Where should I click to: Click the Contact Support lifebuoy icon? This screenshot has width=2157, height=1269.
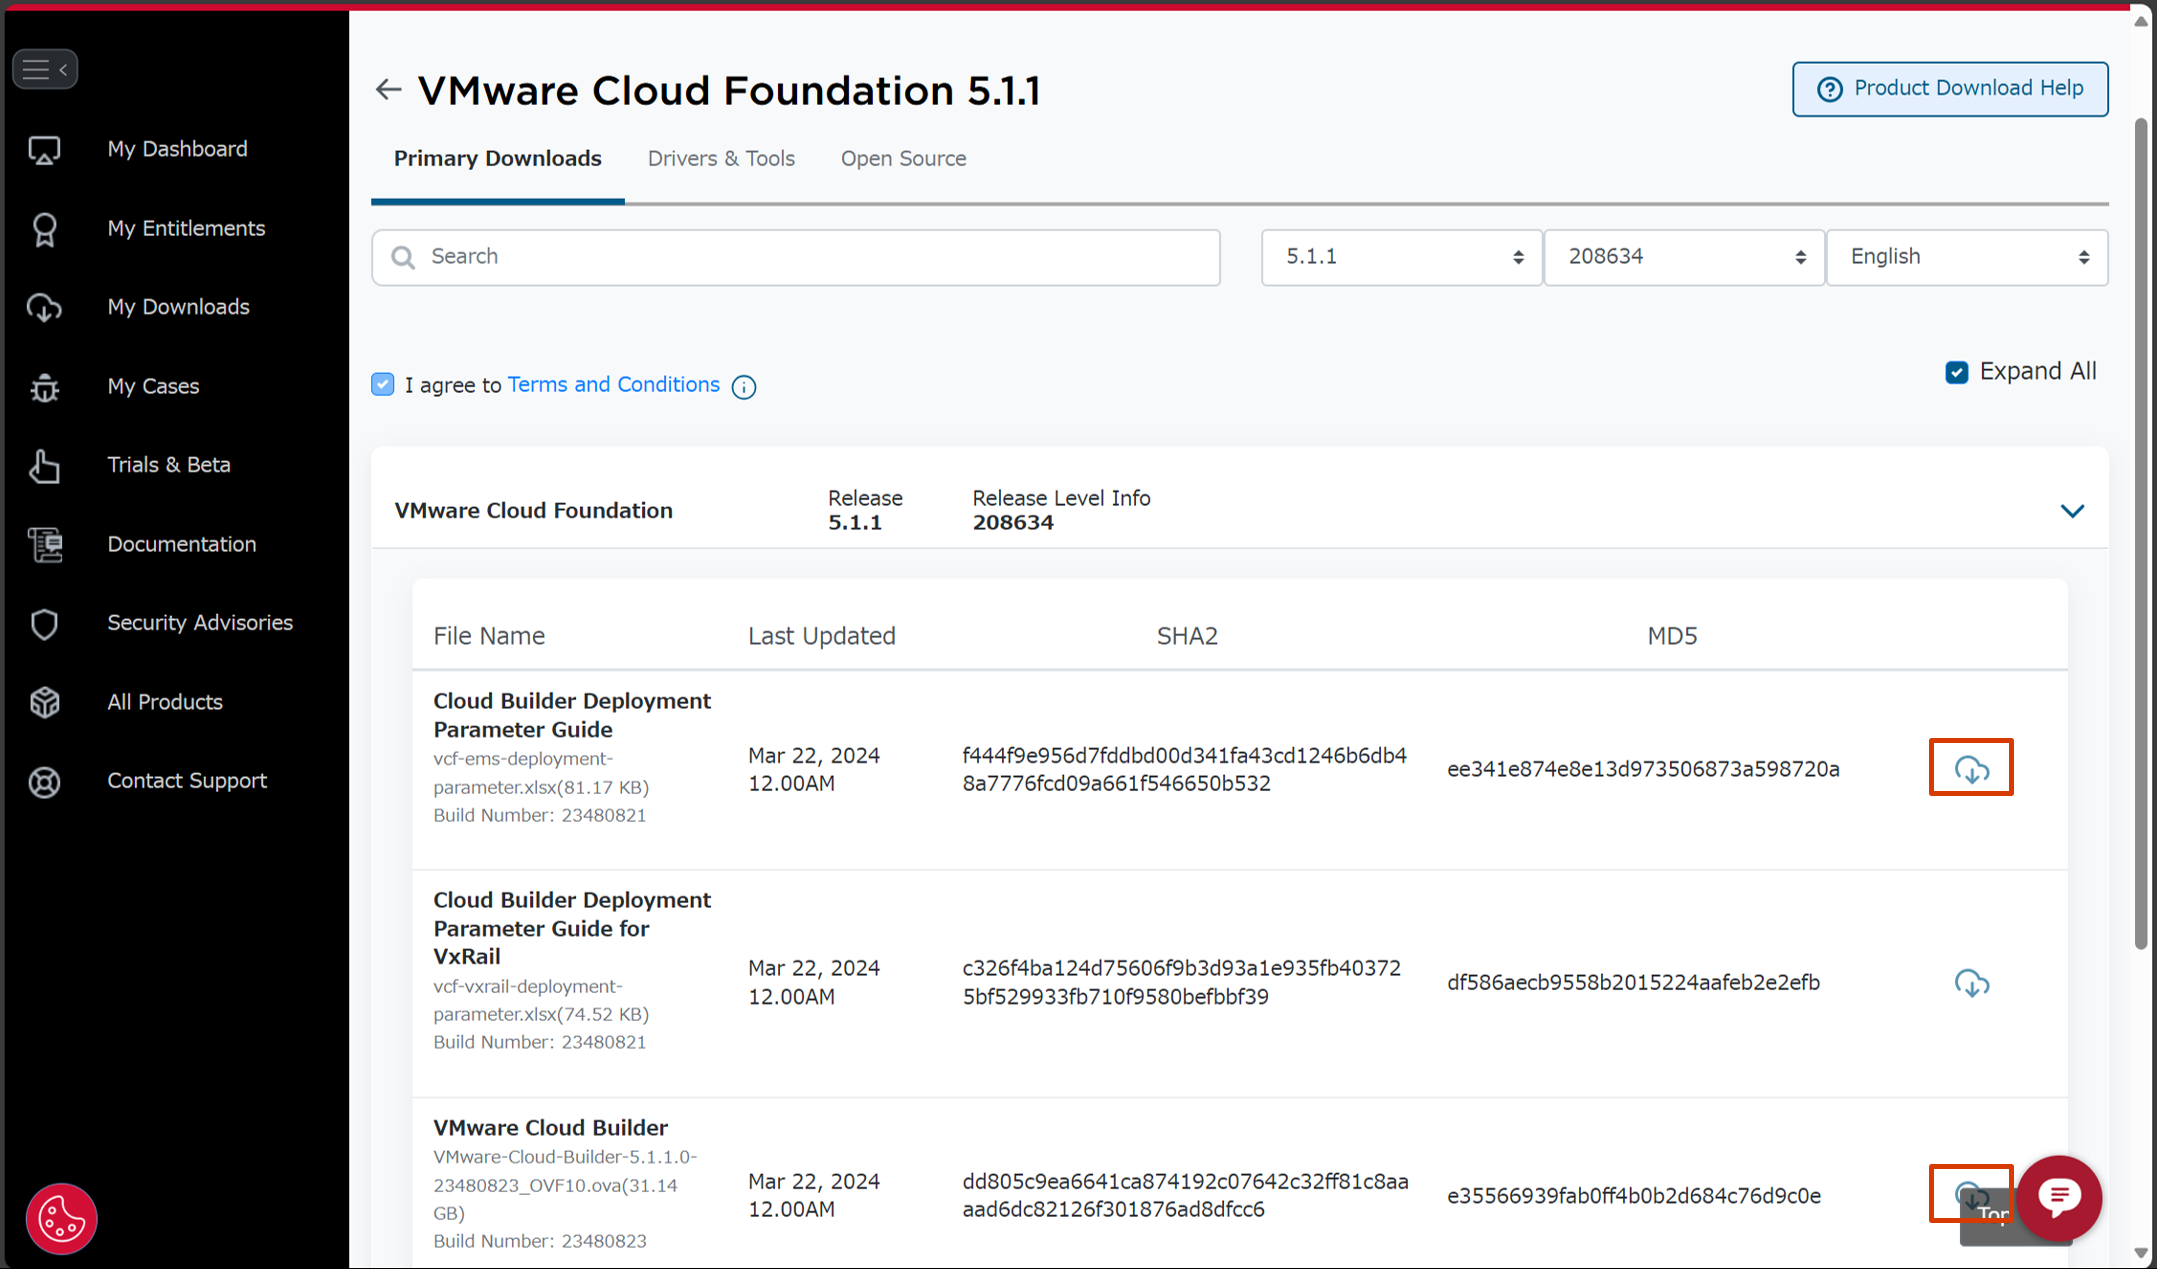coord(44,782)
